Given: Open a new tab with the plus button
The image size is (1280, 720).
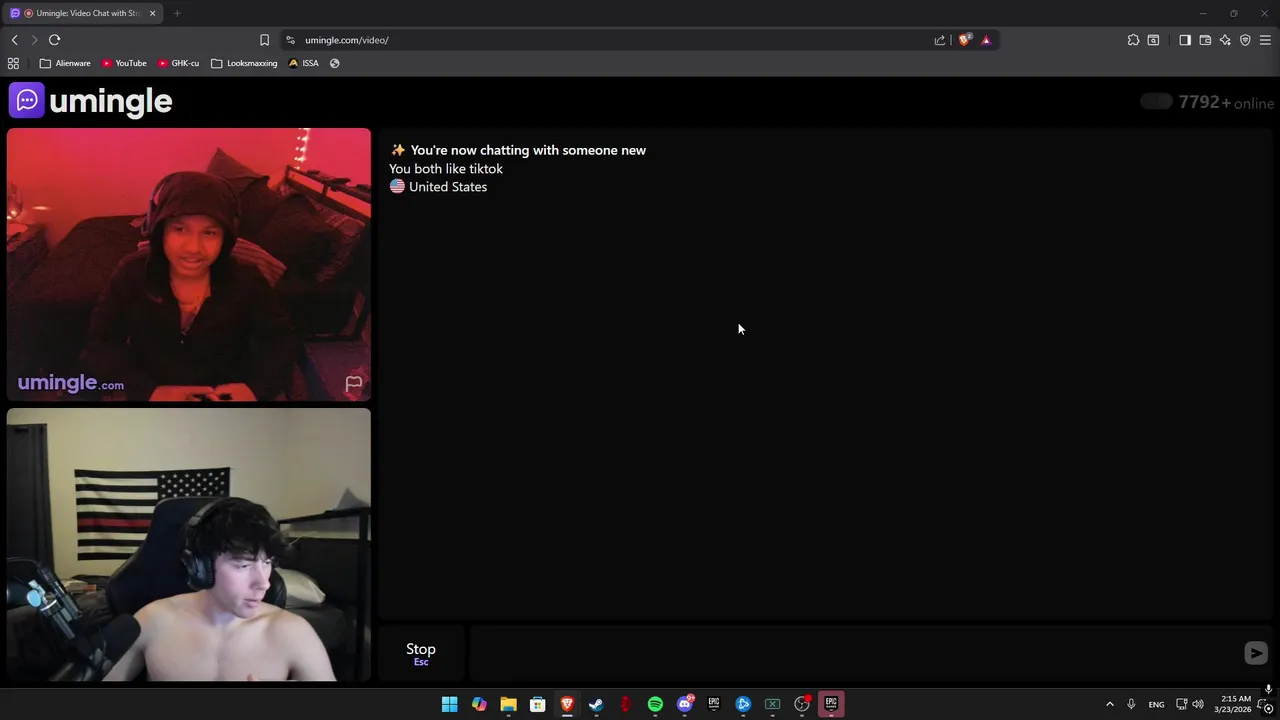Looking at the screenshot, I should [177, 13].
